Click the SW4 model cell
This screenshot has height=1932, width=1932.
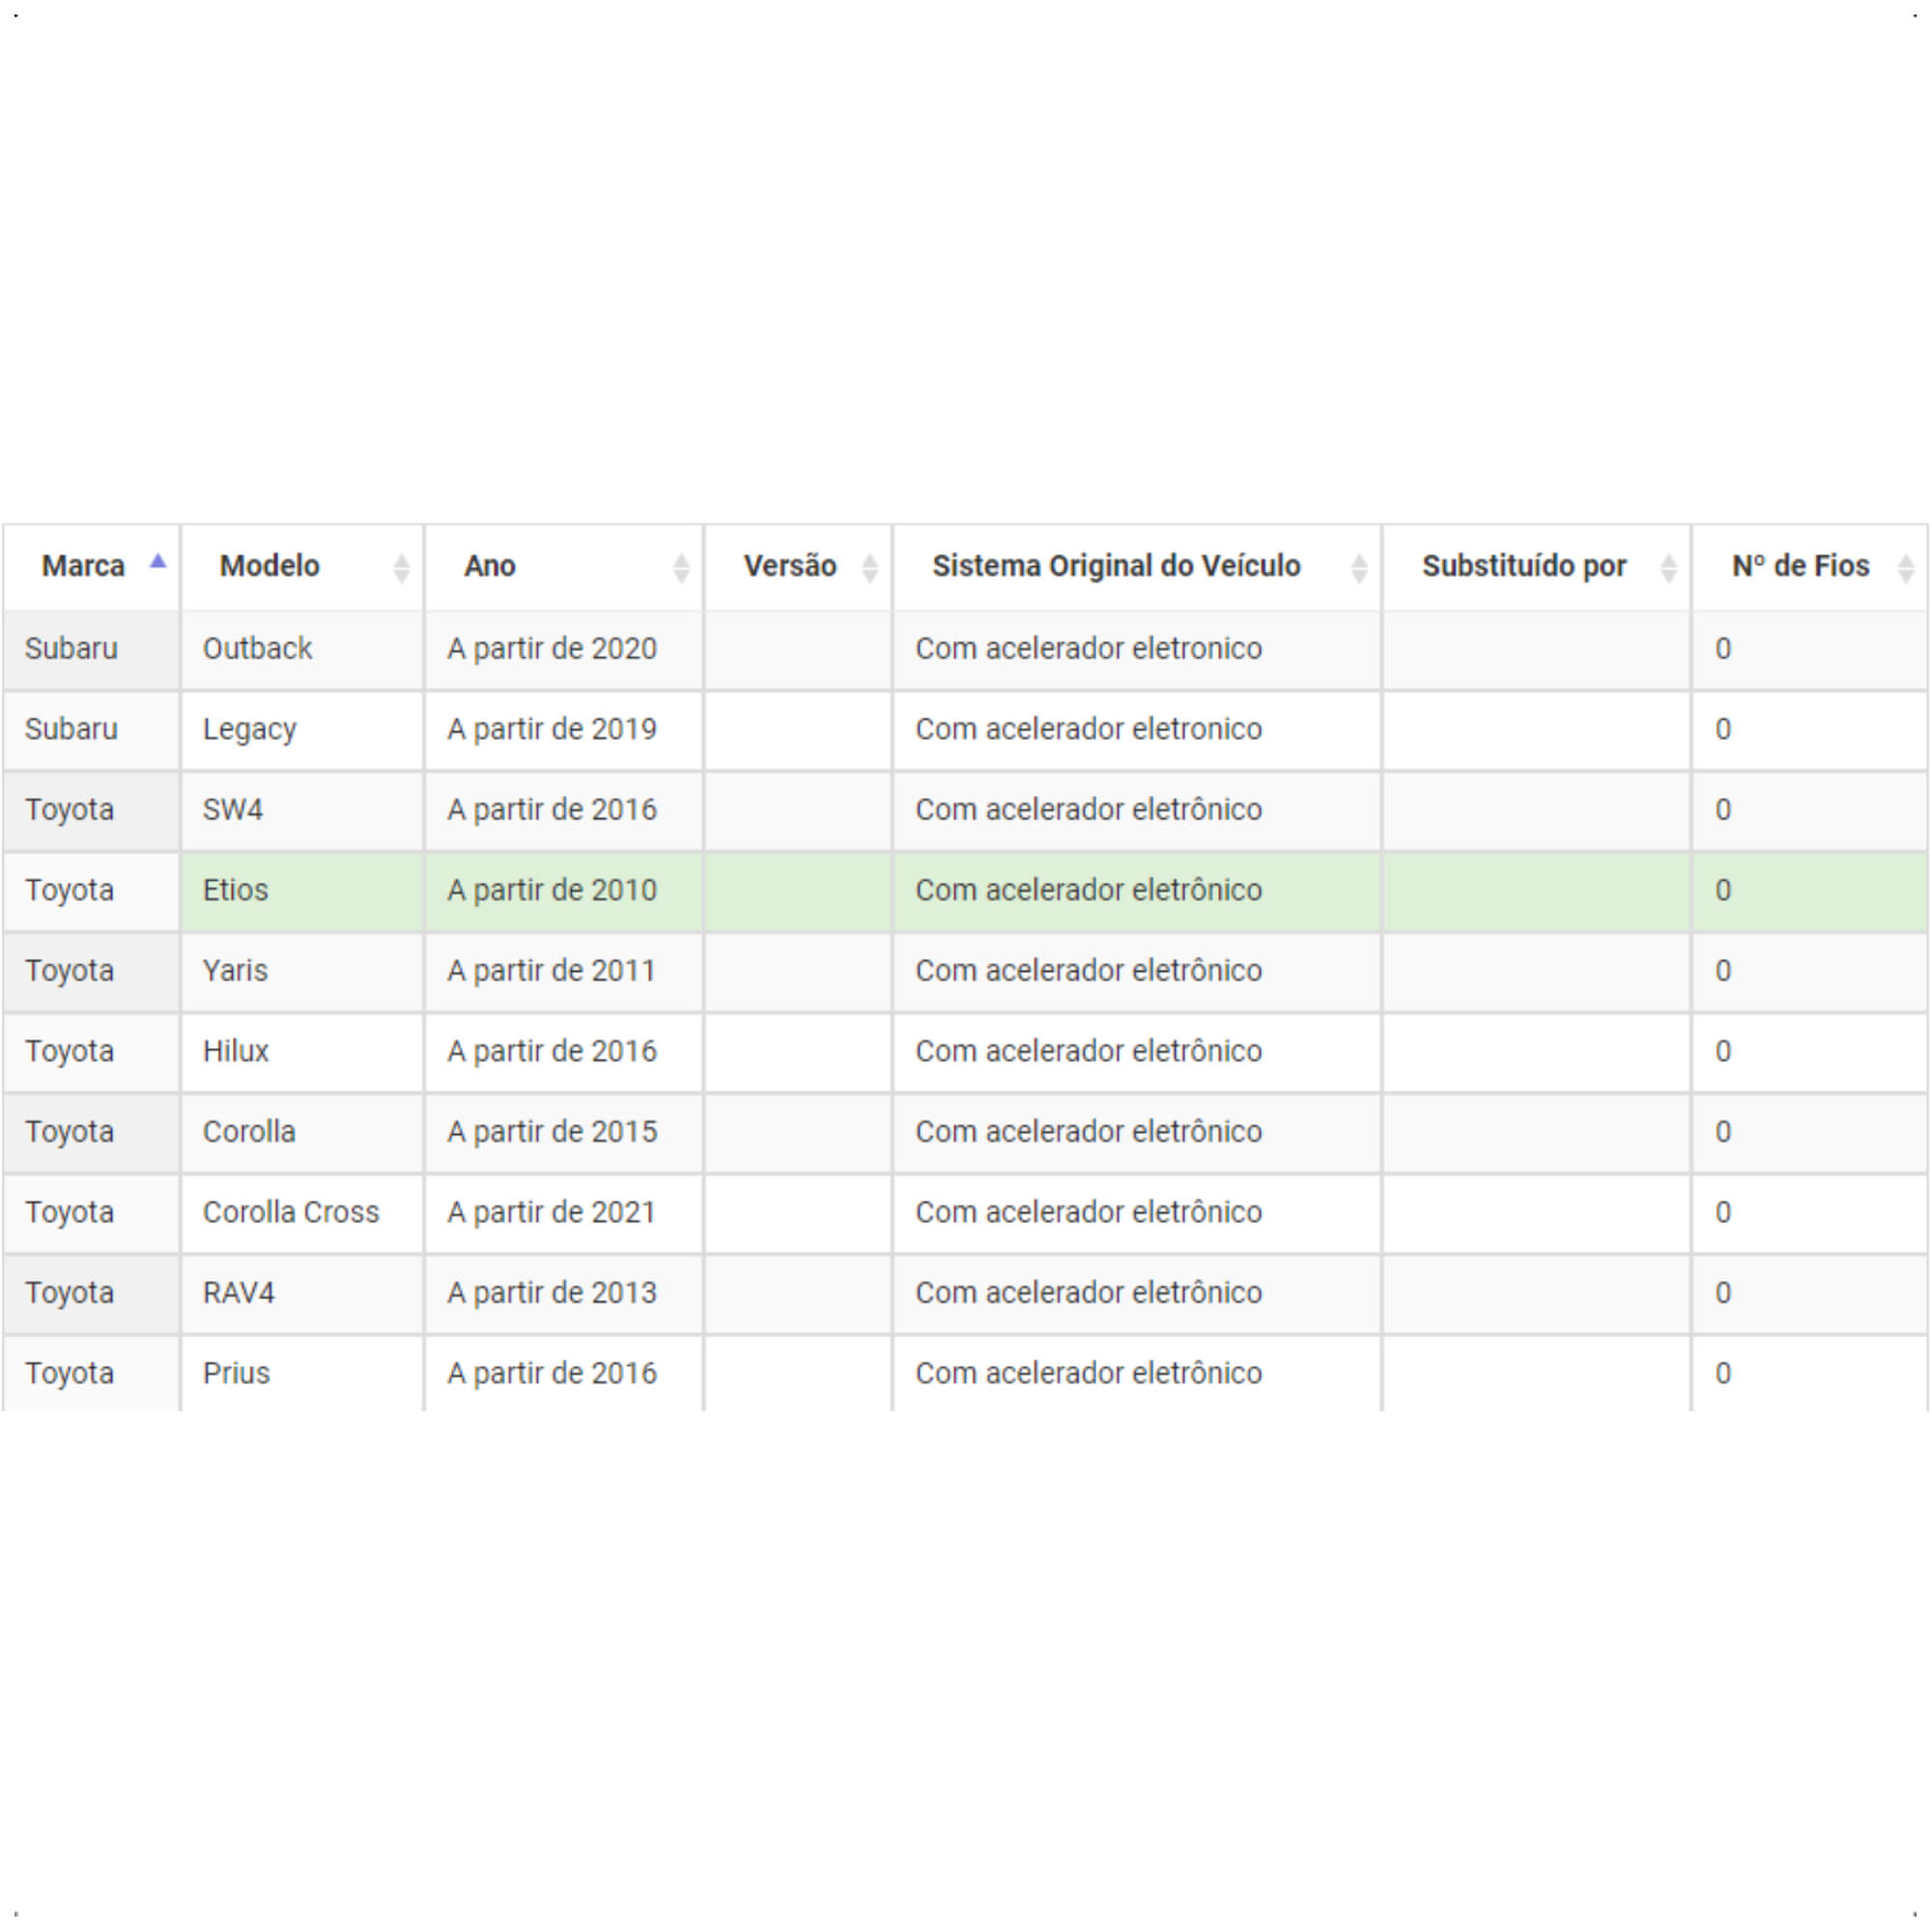pos(302,810)
